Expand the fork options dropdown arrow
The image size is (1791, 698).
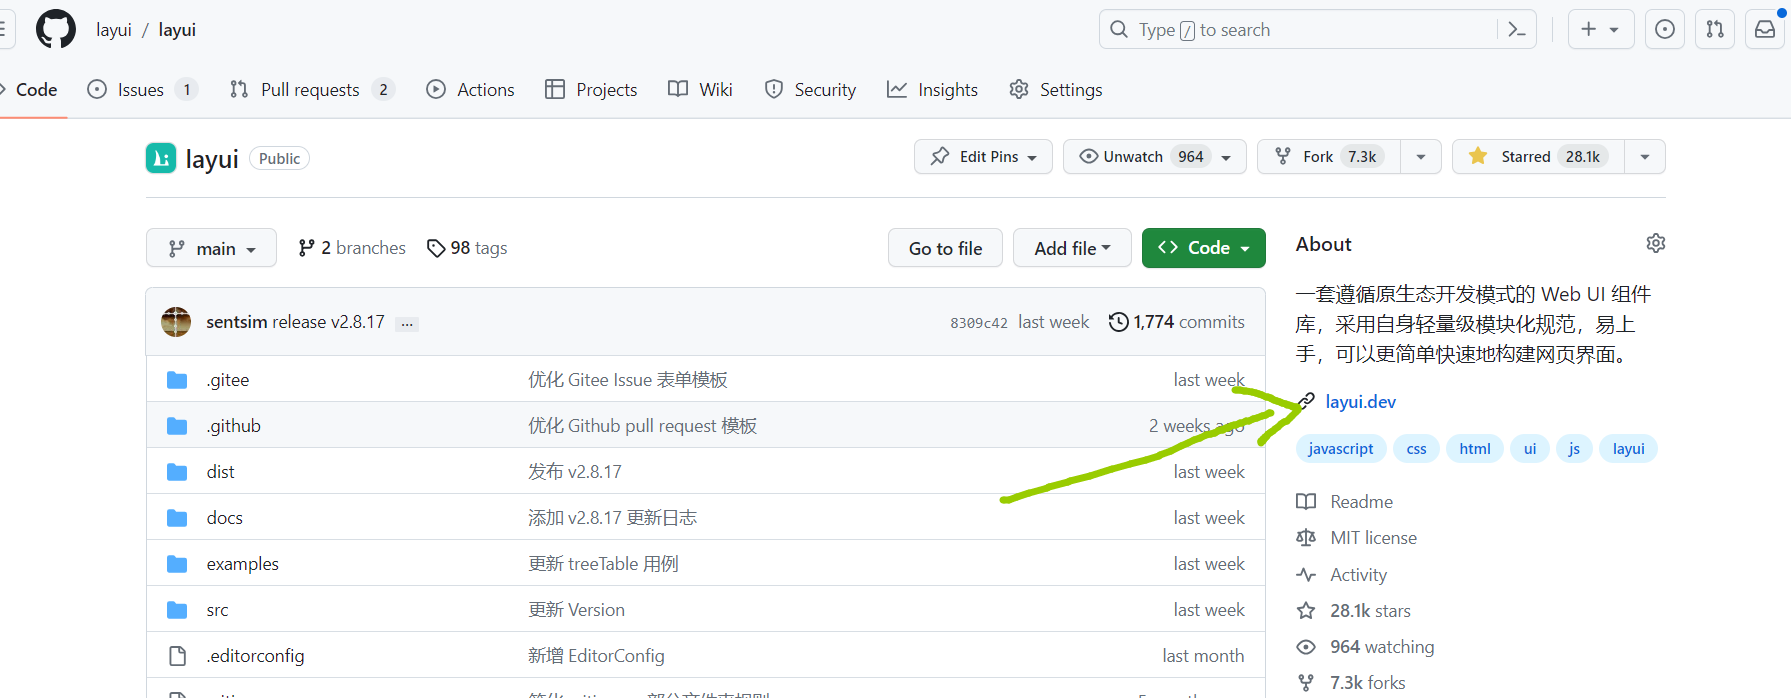(1421, 157)
